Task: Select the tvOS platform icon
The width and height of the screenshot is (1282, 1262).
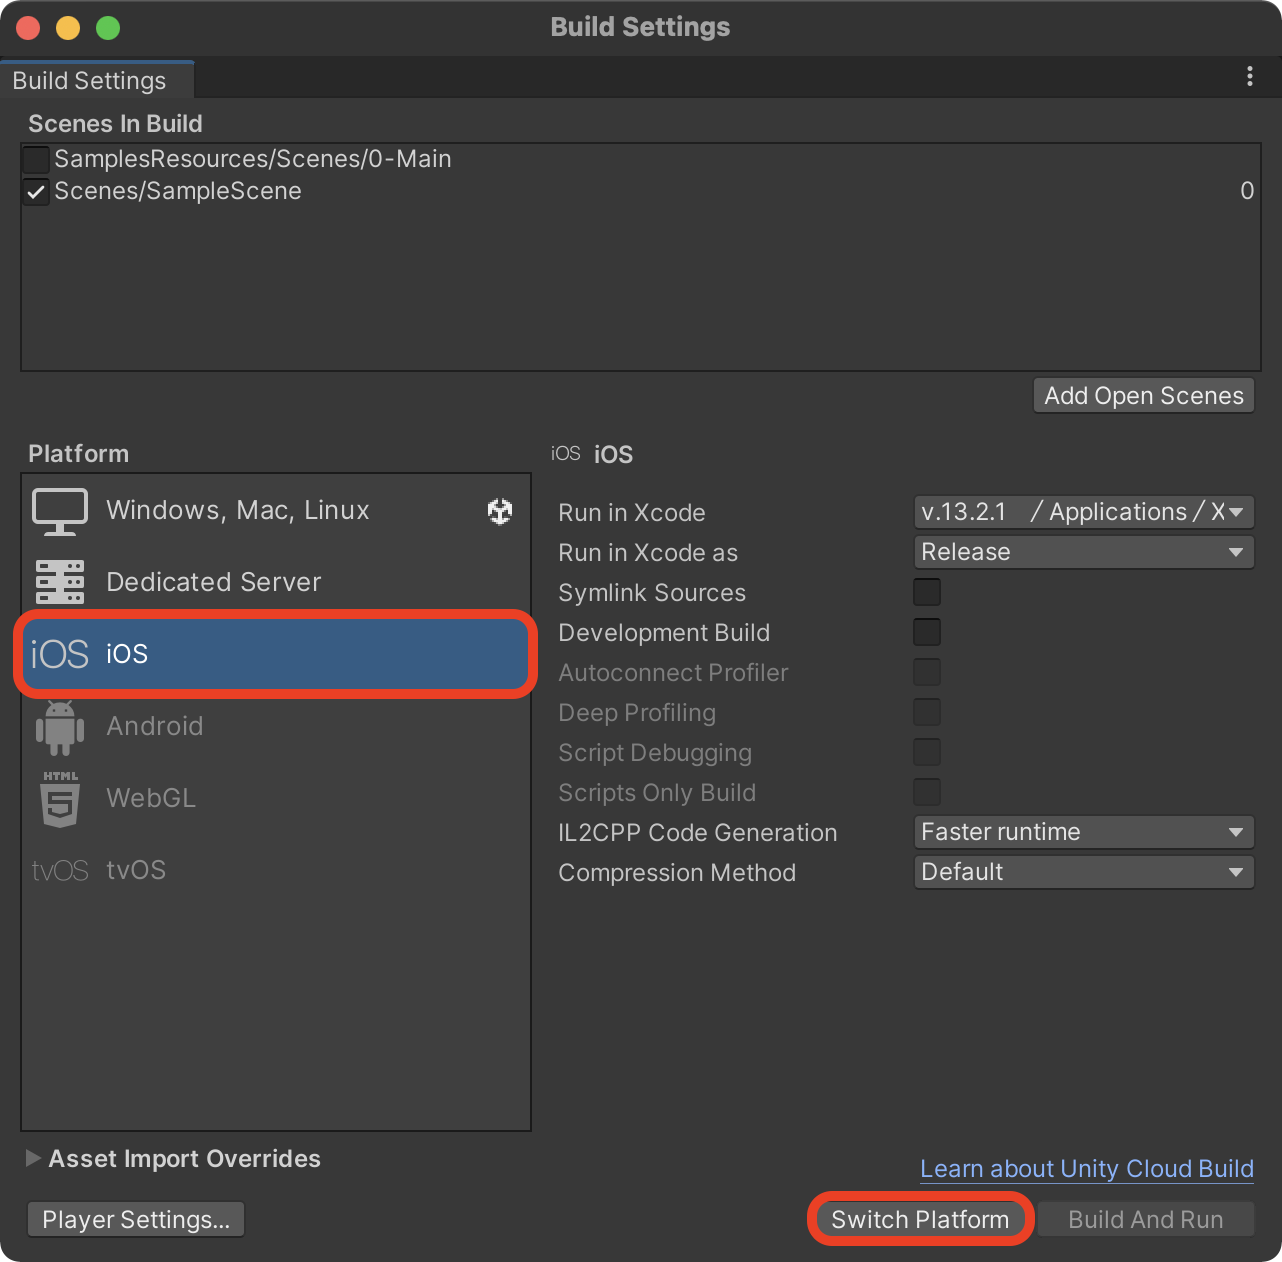Action: 60,870
